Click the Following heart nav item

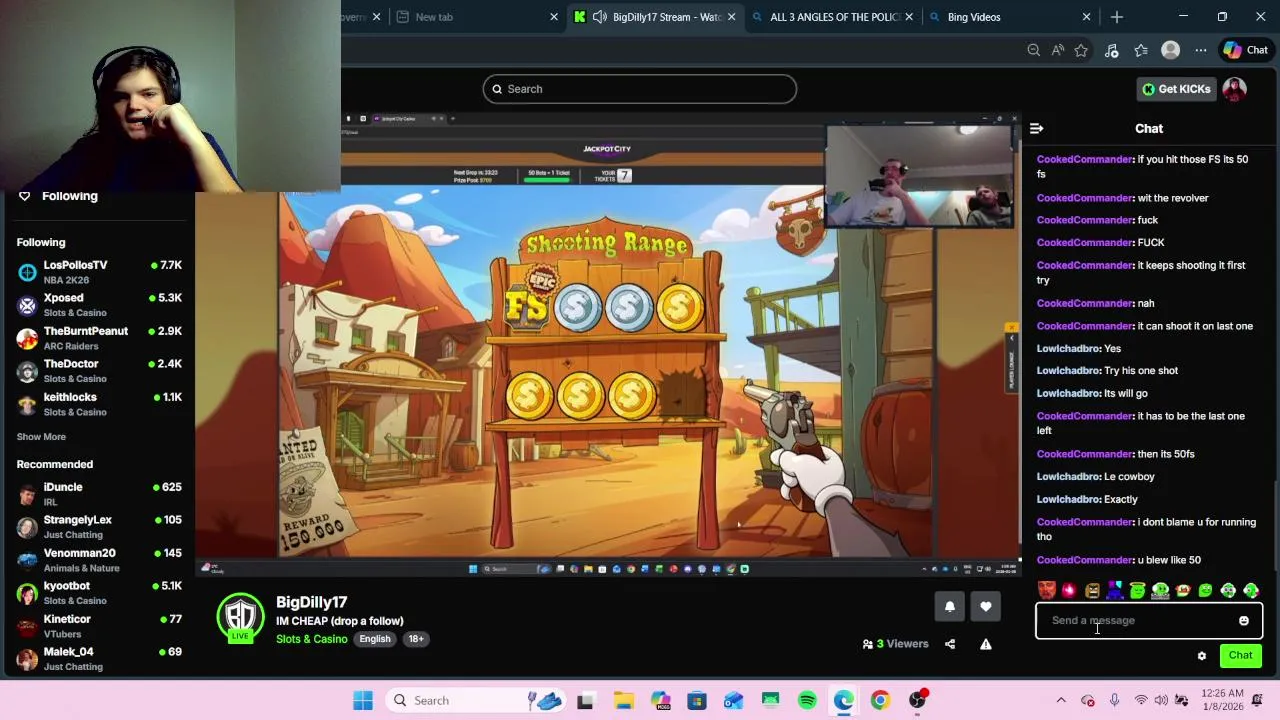[58, 196]
